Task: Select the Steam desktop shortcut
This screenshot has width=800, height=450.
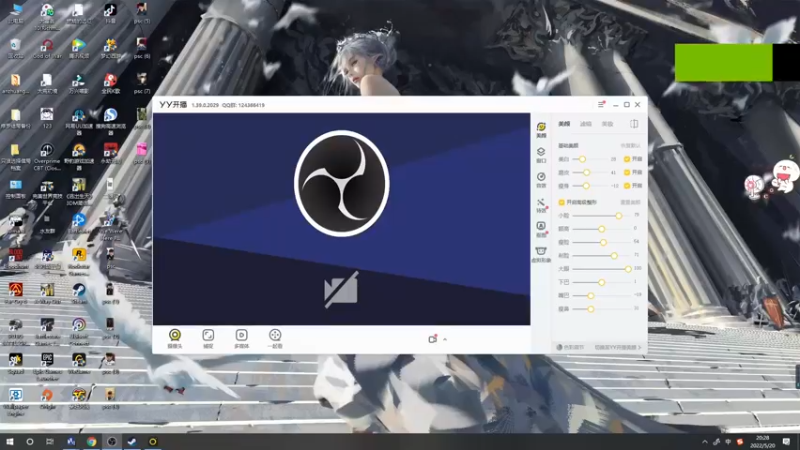Action: (x=79, y=293)
